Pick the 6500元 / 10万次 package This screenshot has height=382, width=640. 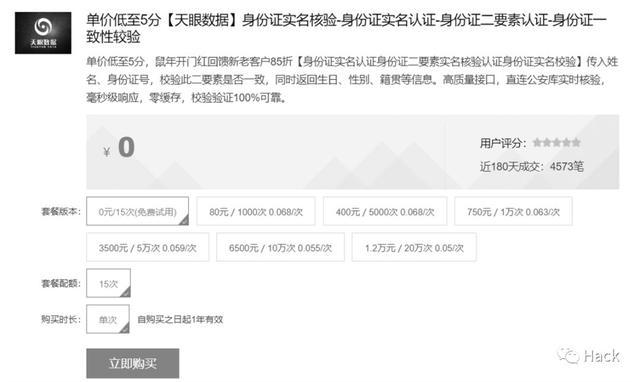(280, 247)
